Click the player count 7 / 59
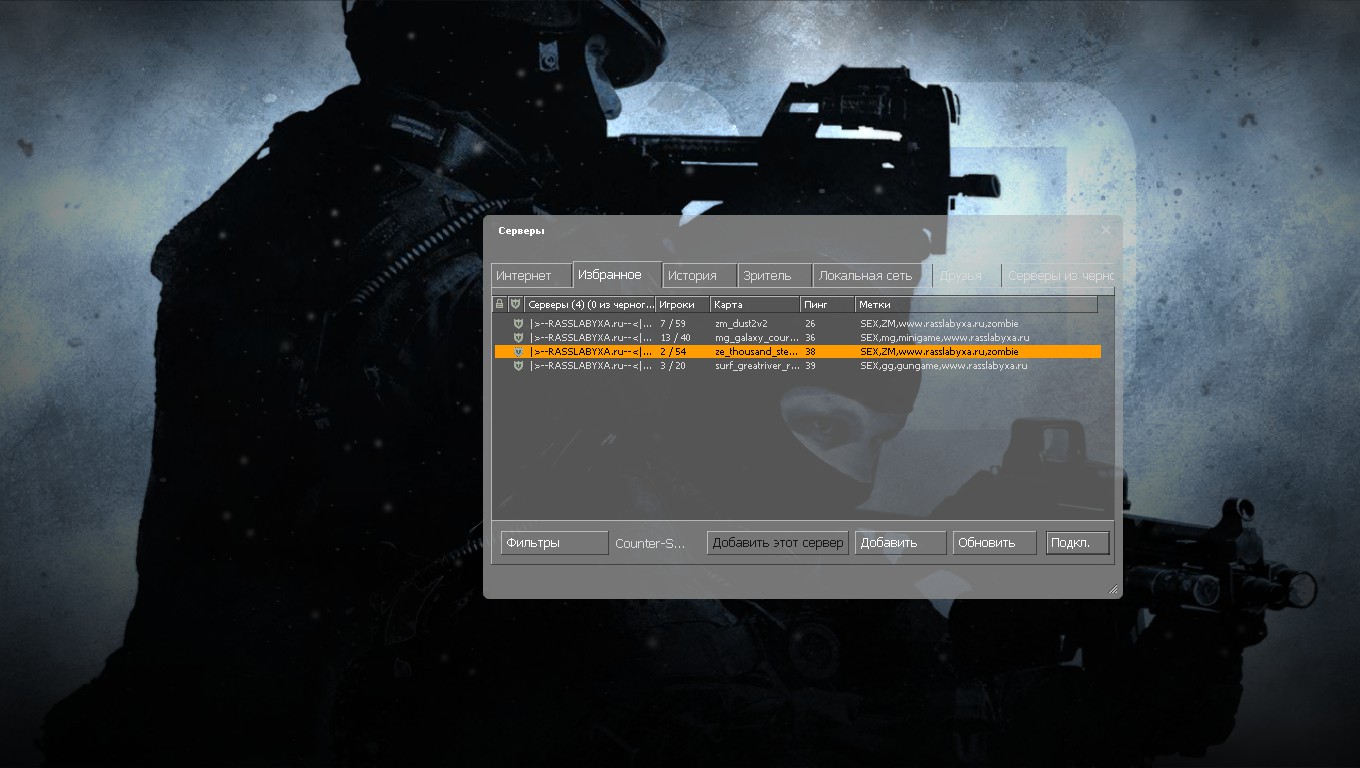 click(673, 324)
